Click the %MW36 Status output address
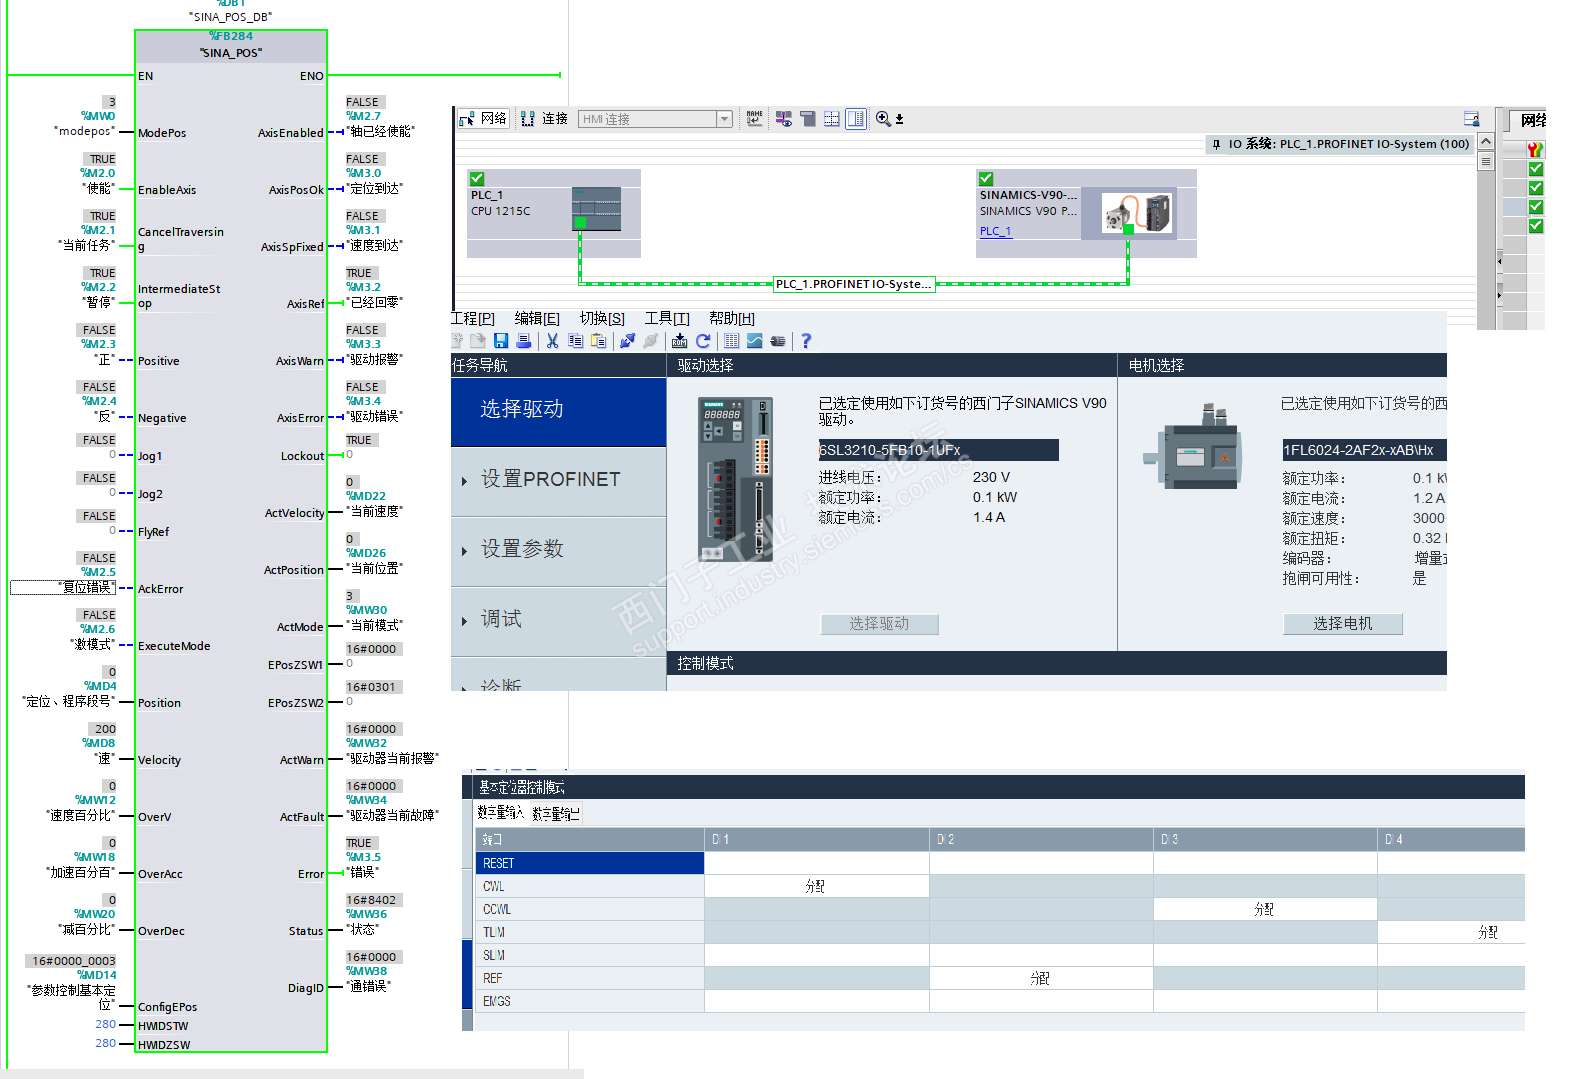 [367, 914]
